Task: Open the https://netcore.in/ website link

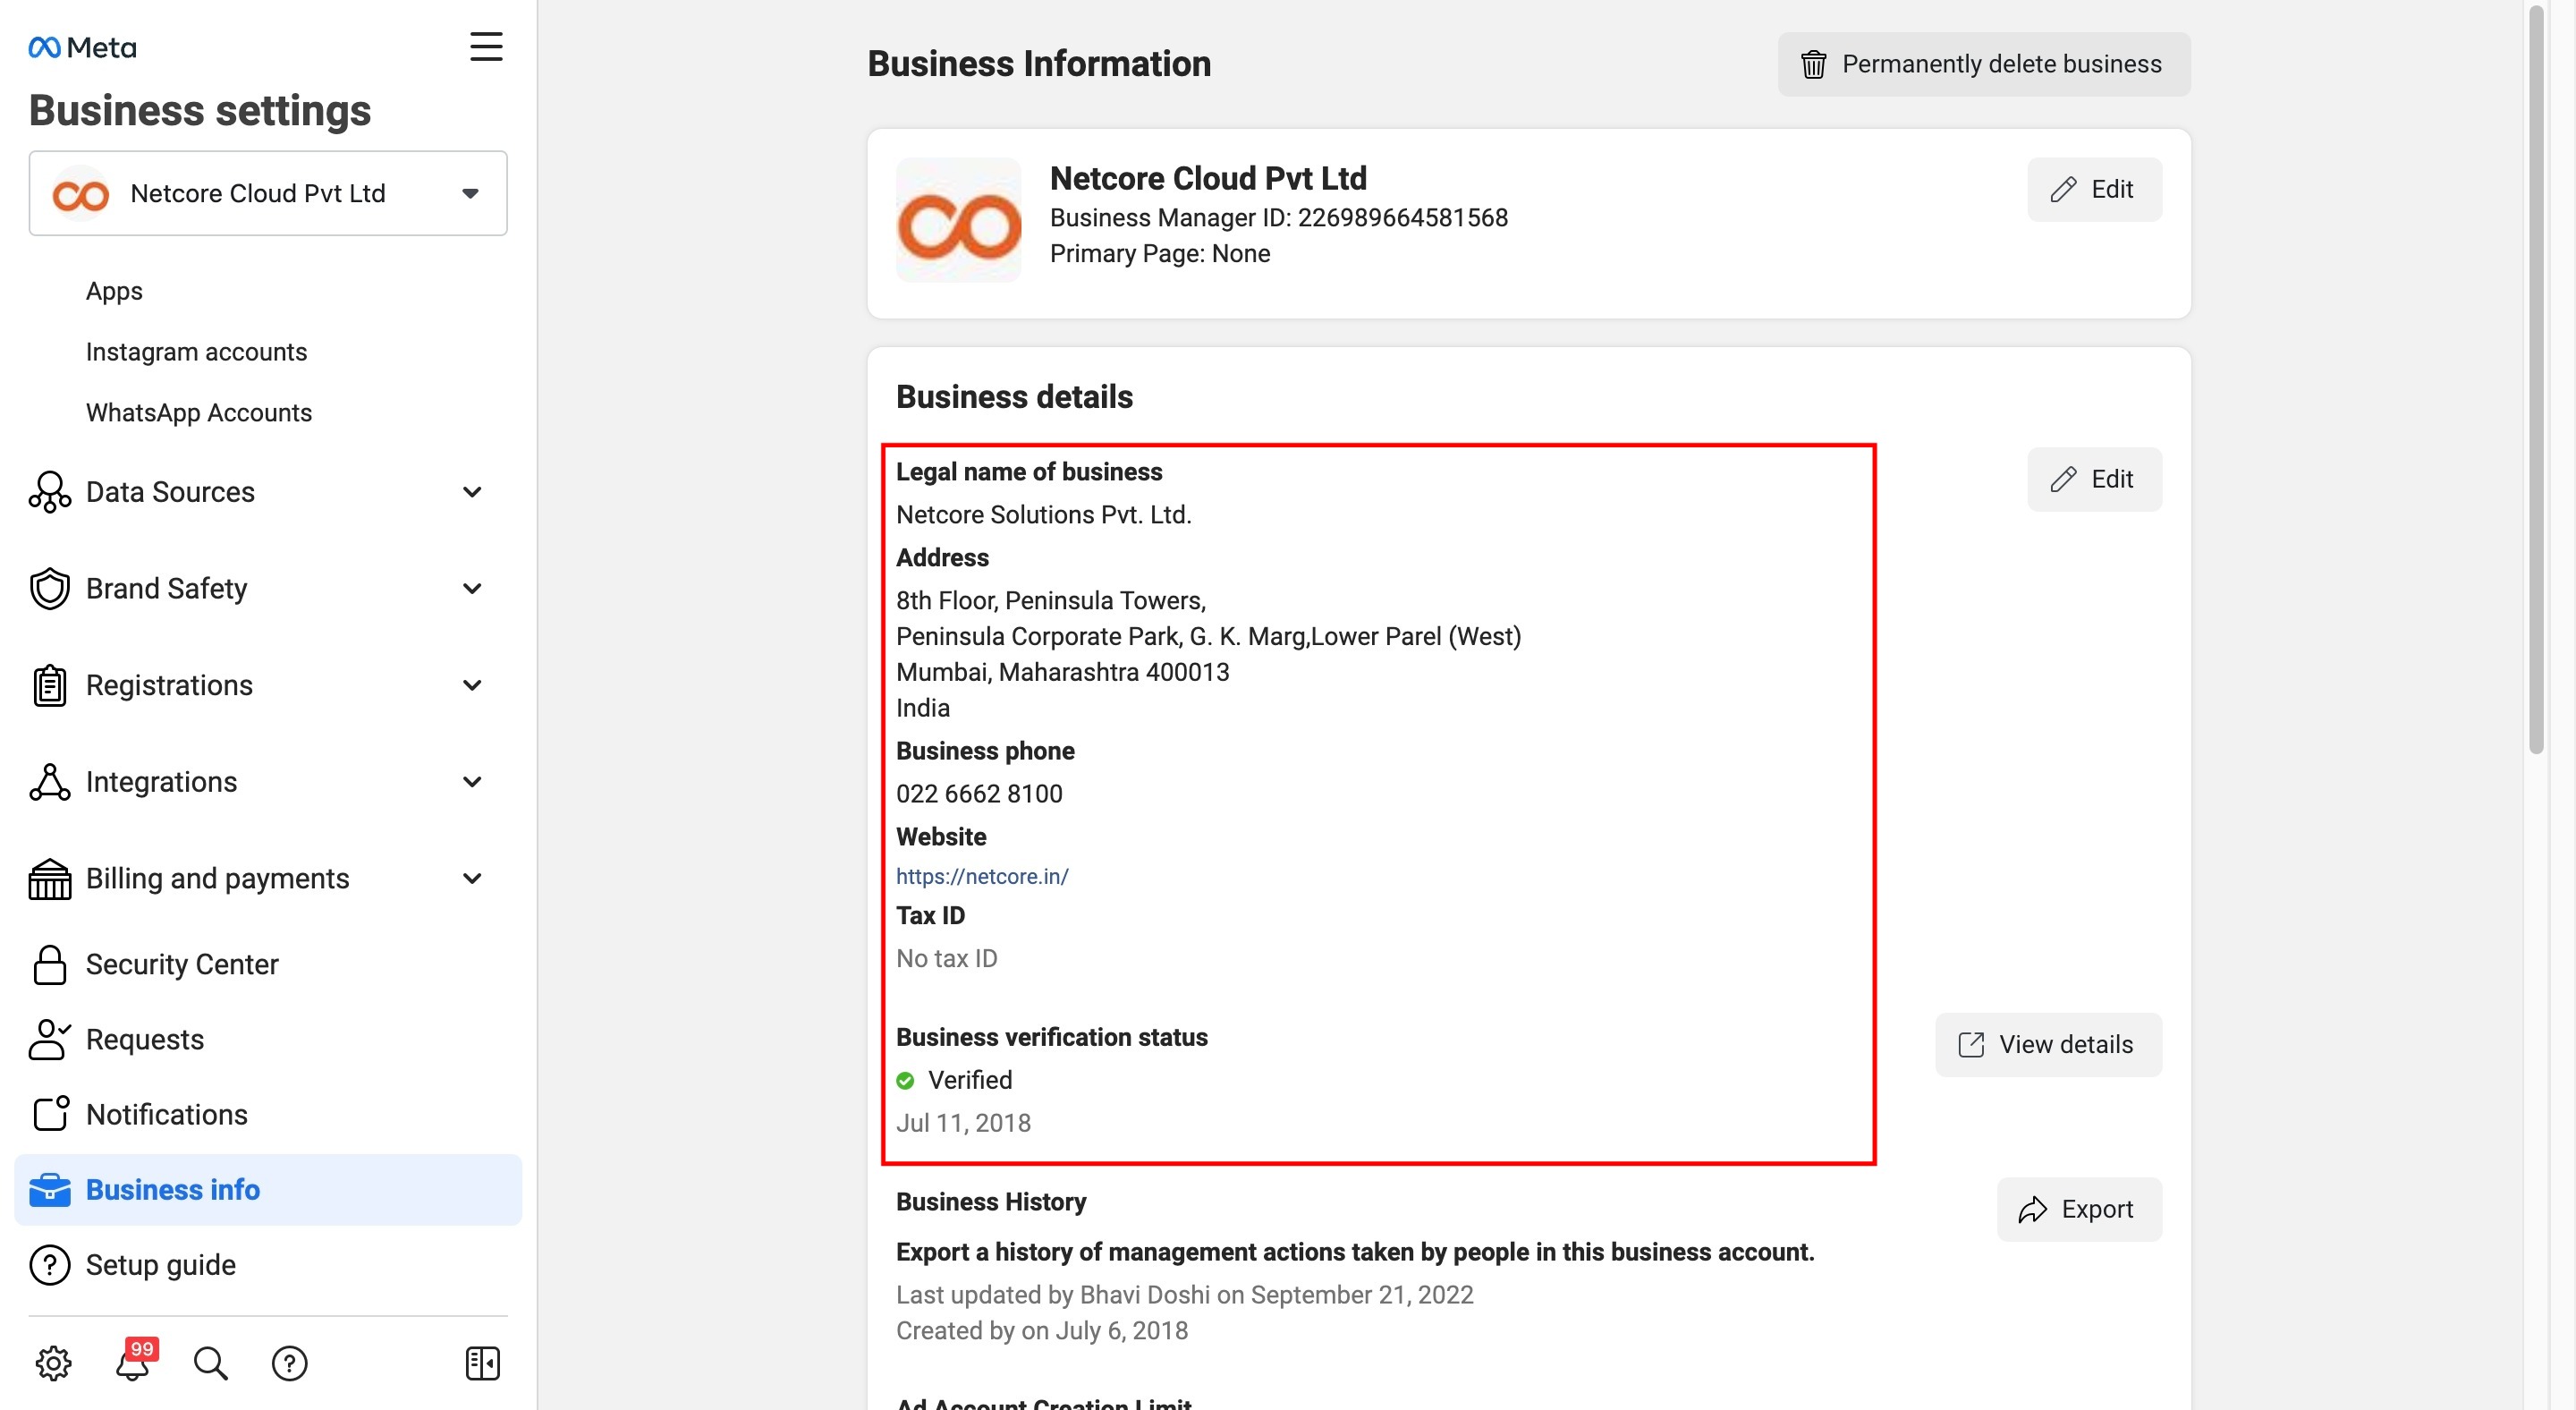Action: 982,875
